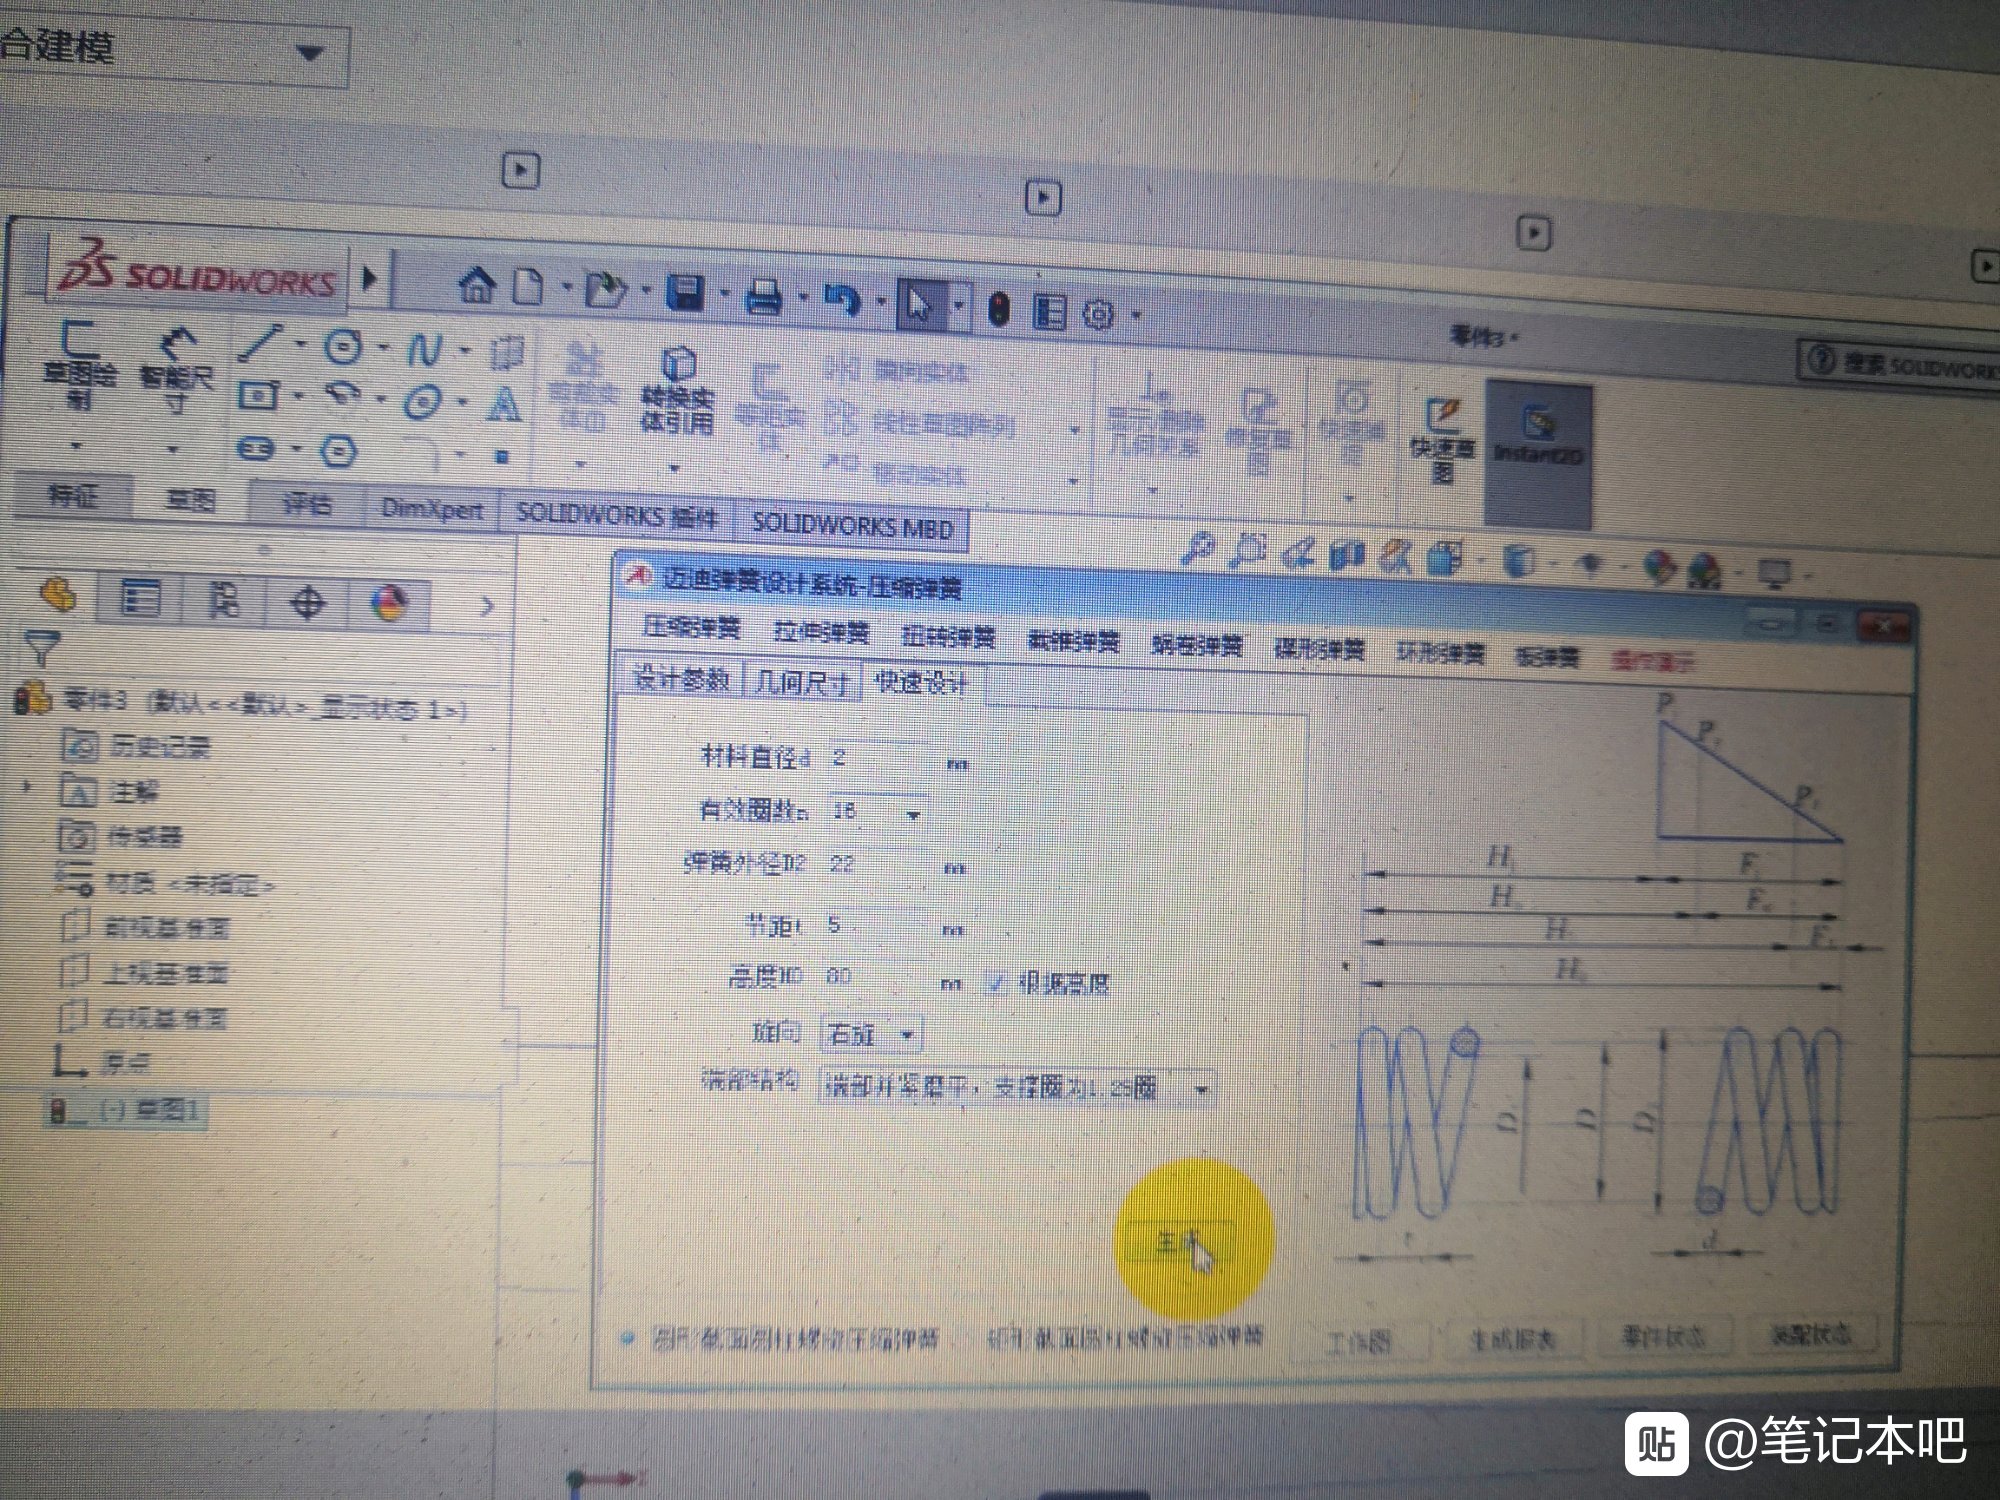Pick the Corner Rectangle sketch tool
This screenshot has height=1500, width=2000.
coord(259,396)
